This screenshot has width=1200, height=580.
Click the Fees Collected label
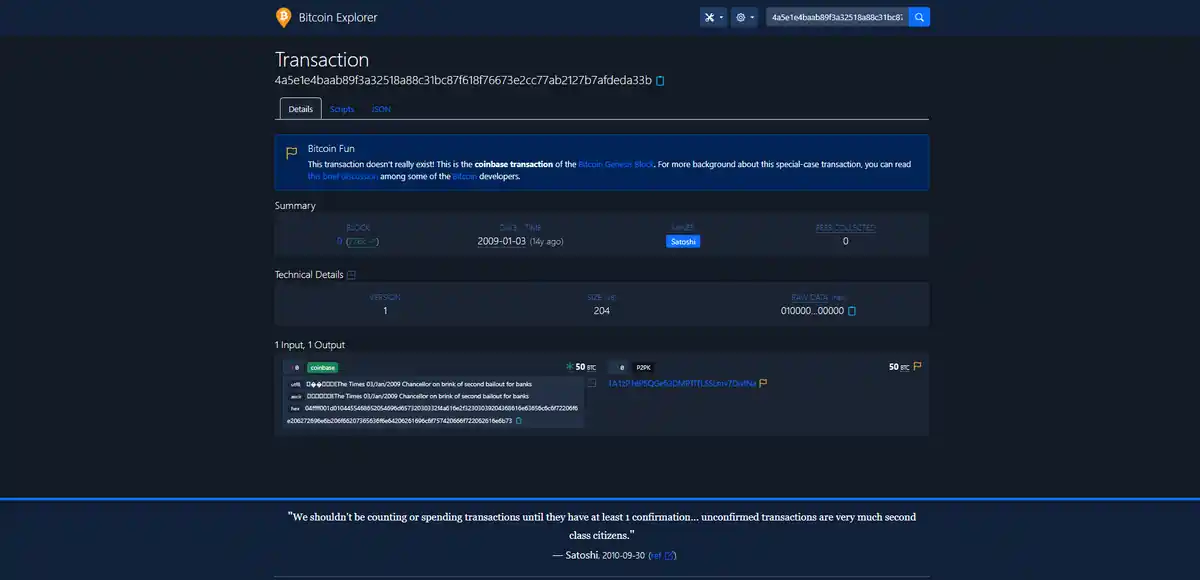click(x=845, y=227)
